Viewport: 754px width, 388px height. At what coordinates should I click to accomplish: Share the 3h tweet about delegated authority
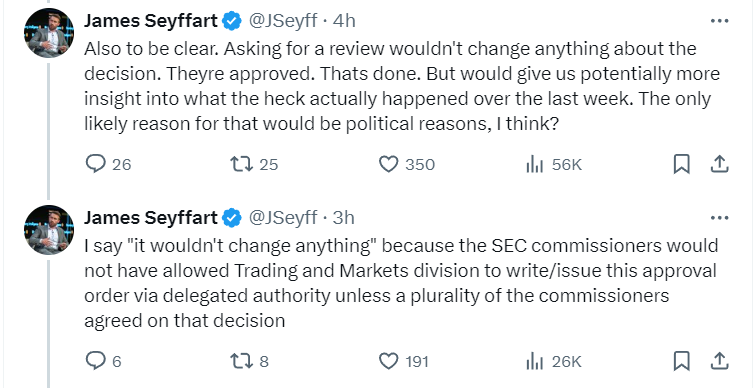[719, 361]
